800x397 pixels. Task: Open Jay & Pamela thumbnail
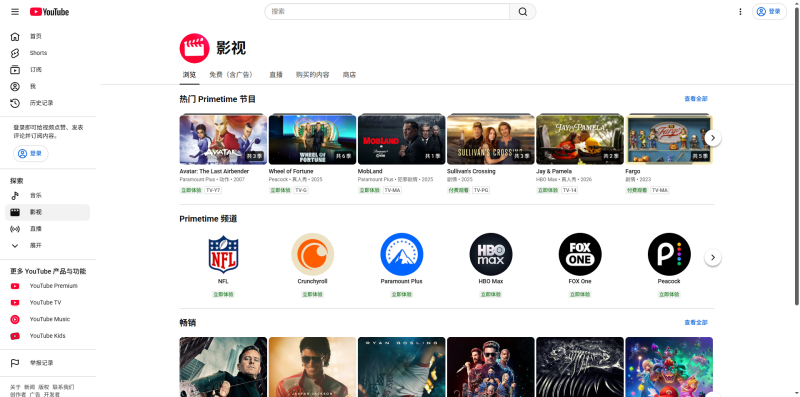click(580, 139)
